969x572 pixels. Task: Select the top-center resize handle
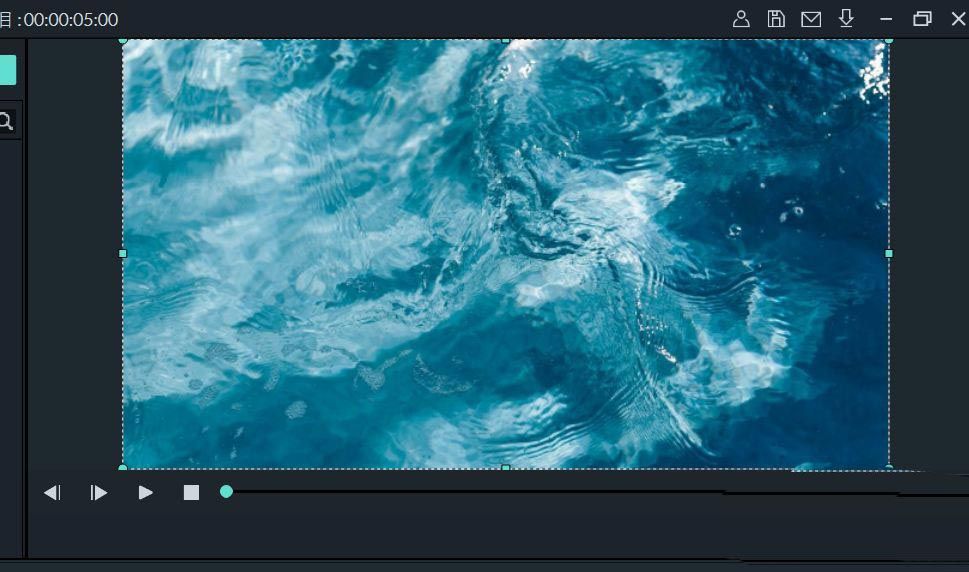tap(506, 41)
